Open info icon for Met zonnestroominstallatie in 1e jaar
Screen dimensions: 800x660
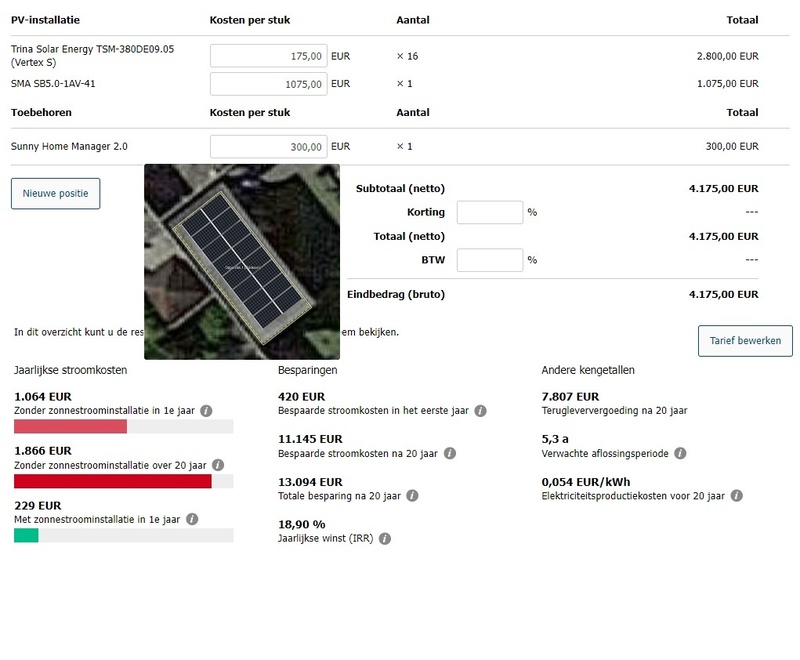click(x=192, y=519)
